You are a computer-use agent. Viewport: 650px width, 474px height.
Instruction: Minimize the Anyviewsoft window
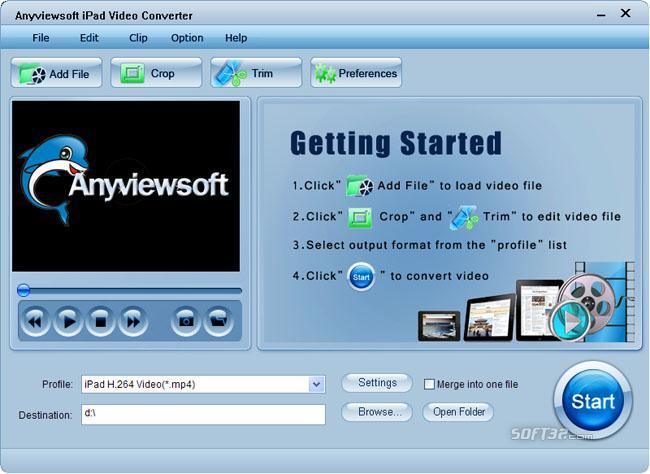601,15
